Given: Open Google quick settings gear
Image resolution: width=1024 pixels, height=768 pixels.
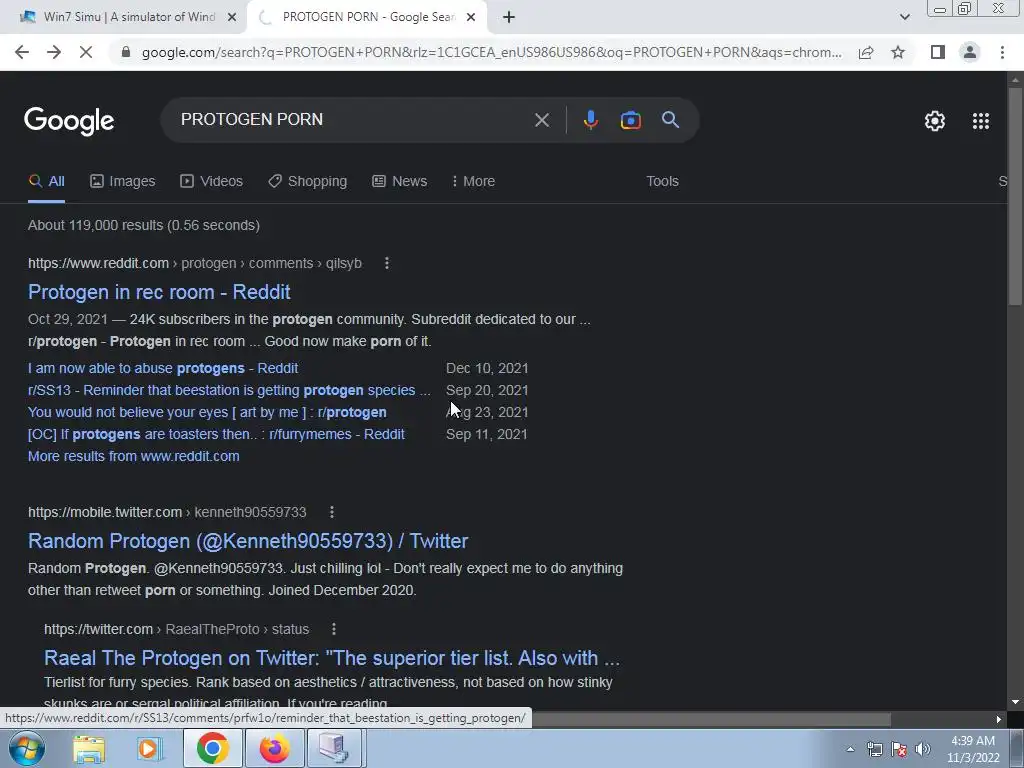Looking at the screenshot, I should point(935,121).
